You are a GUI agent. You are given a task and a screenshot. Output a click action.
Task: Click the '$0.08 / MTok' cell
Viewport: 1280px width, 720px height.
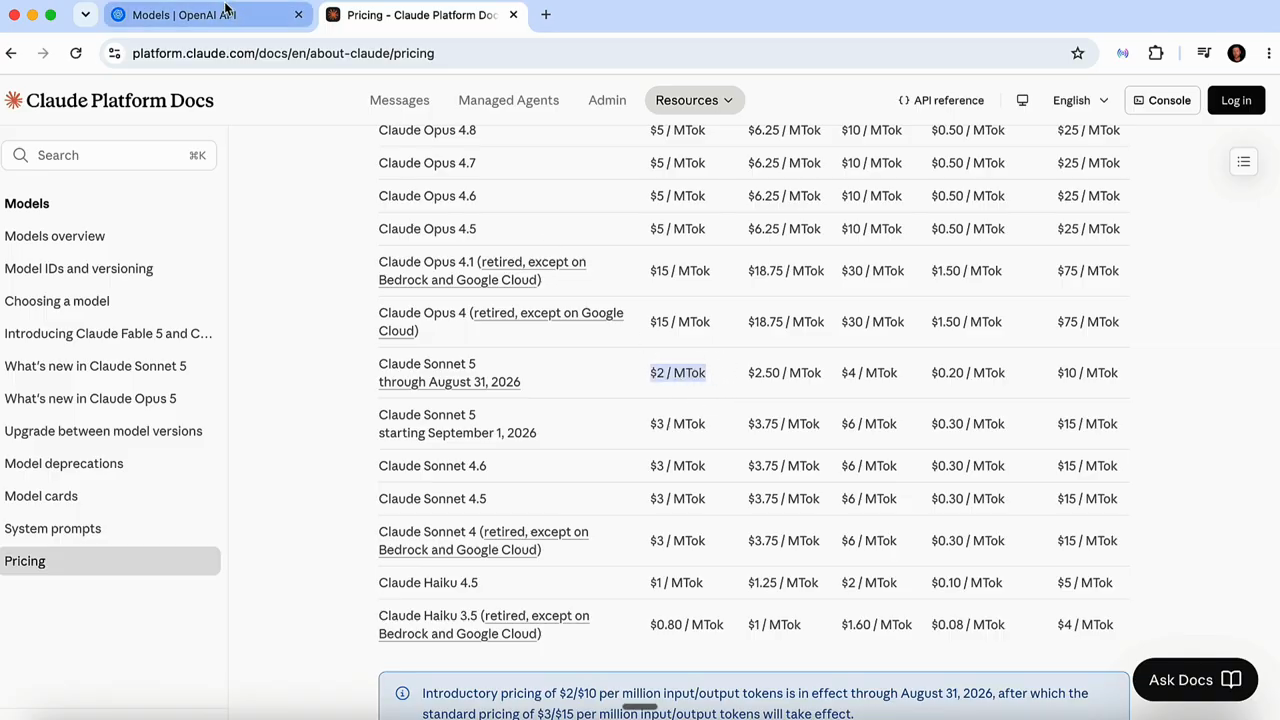pyautogui.click(x=968, y=625)
